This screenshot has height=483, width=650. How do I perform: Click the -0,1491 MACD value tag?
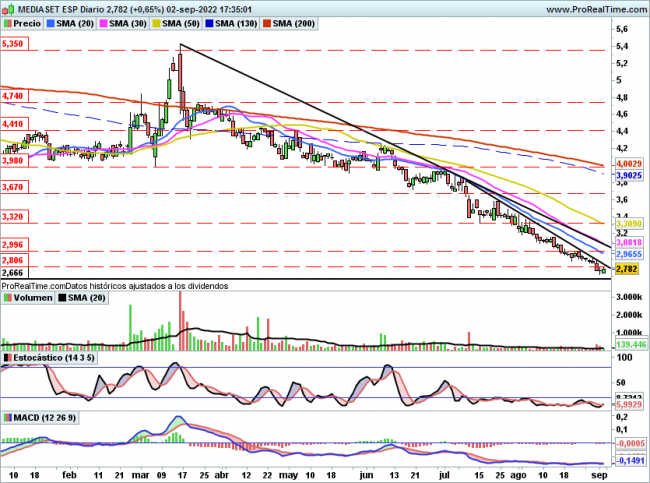coord(630,461)
